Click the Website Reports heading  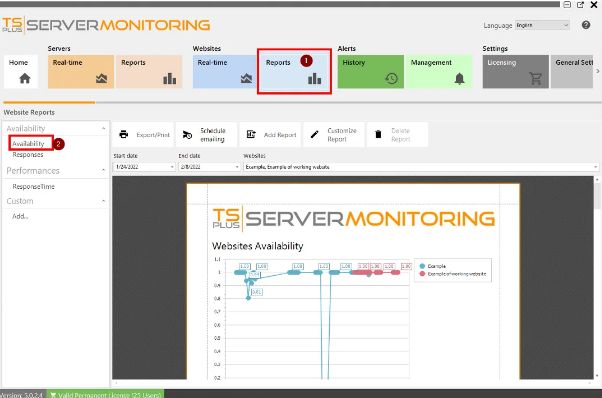click(x=29, y=112)
